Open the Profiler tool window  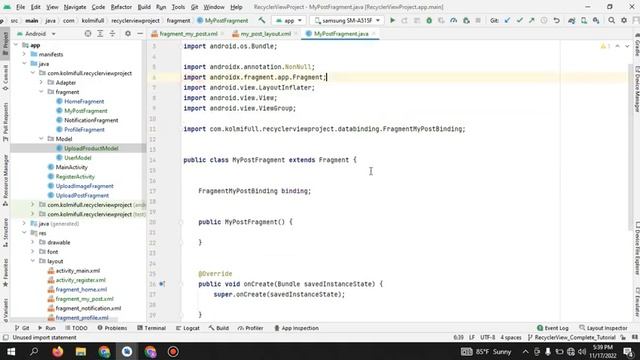click(251, 328)
